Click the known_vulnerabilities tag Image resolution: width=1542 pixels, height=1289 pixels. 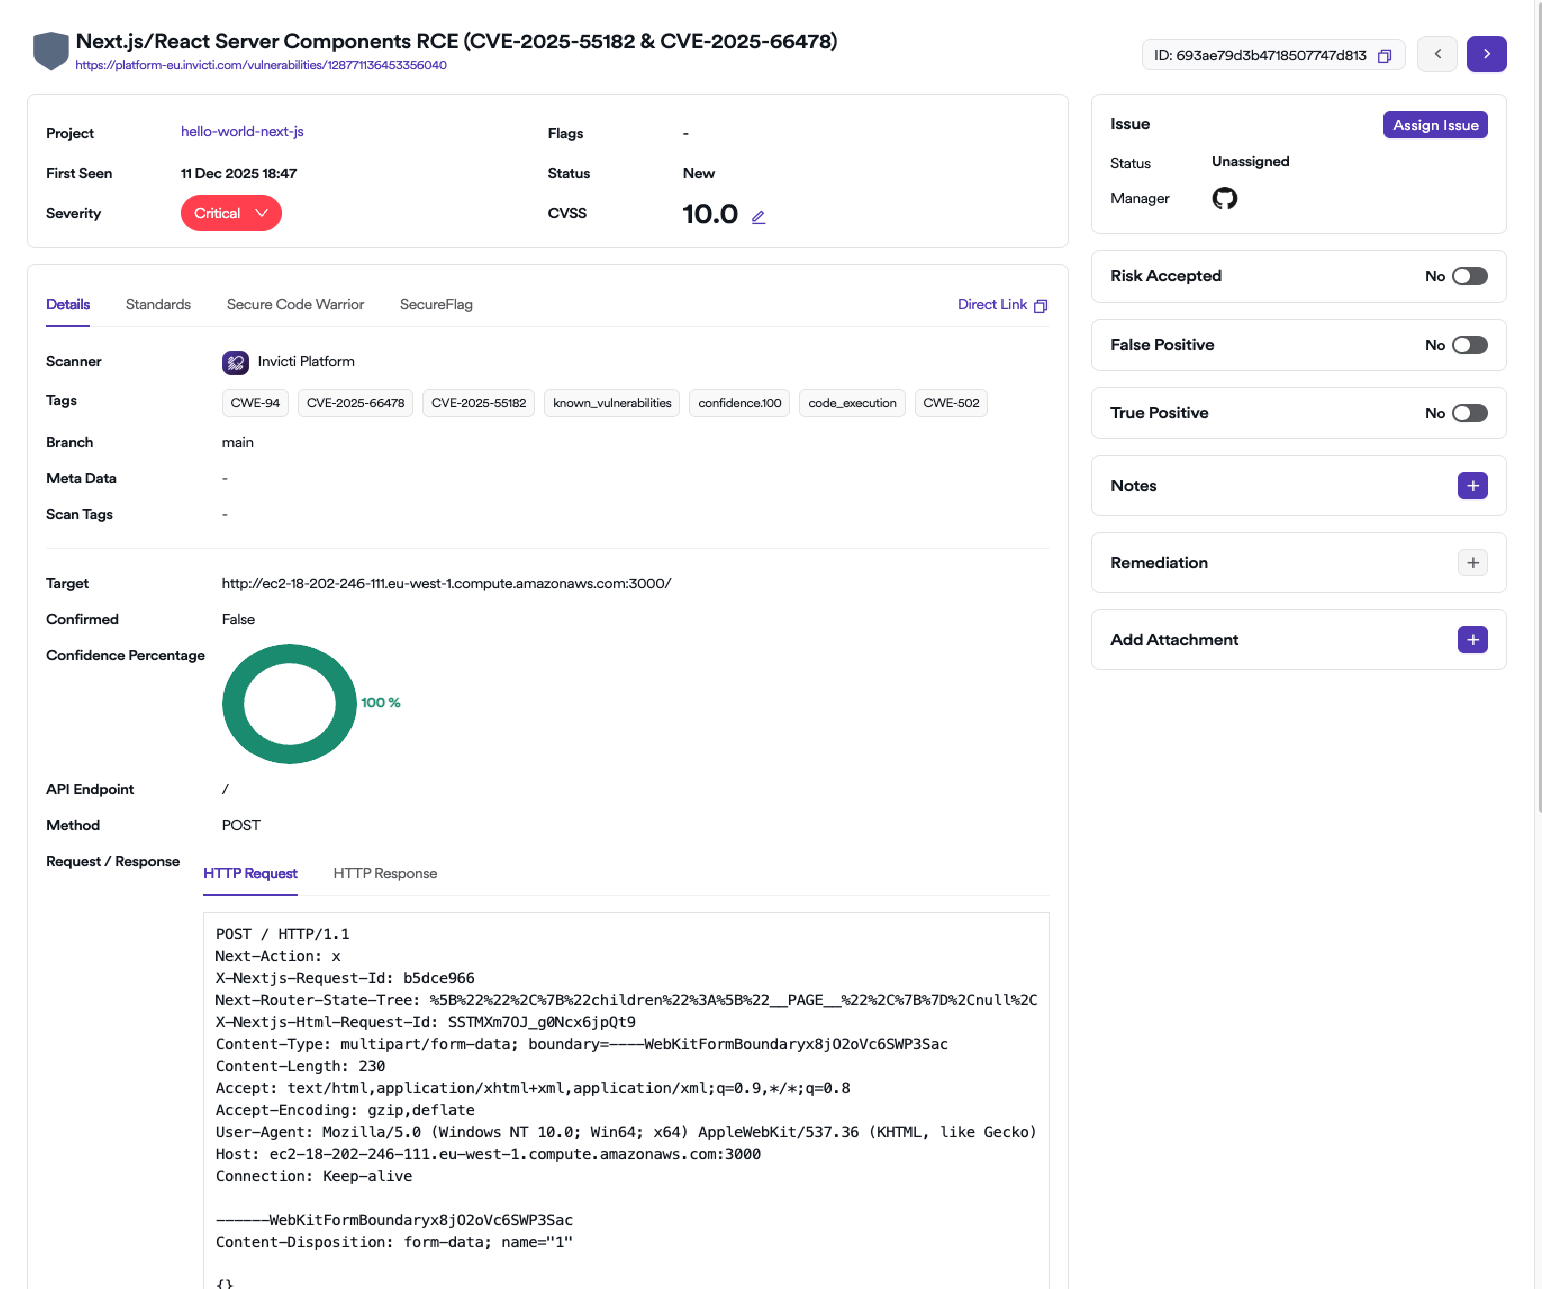click(612, 403)
